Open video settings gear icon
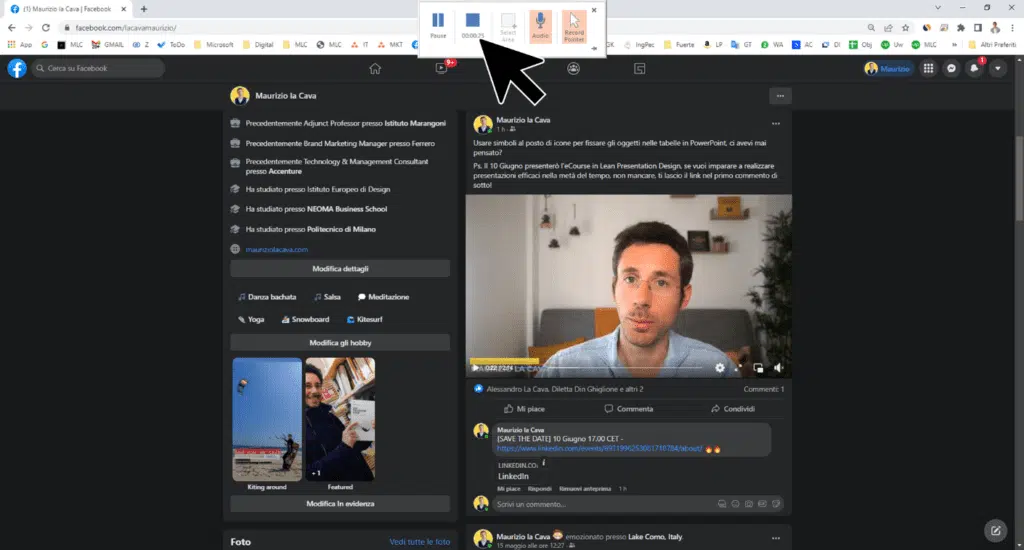Image resolution: width=1024 pixels, height=550 pixels. 720,368
